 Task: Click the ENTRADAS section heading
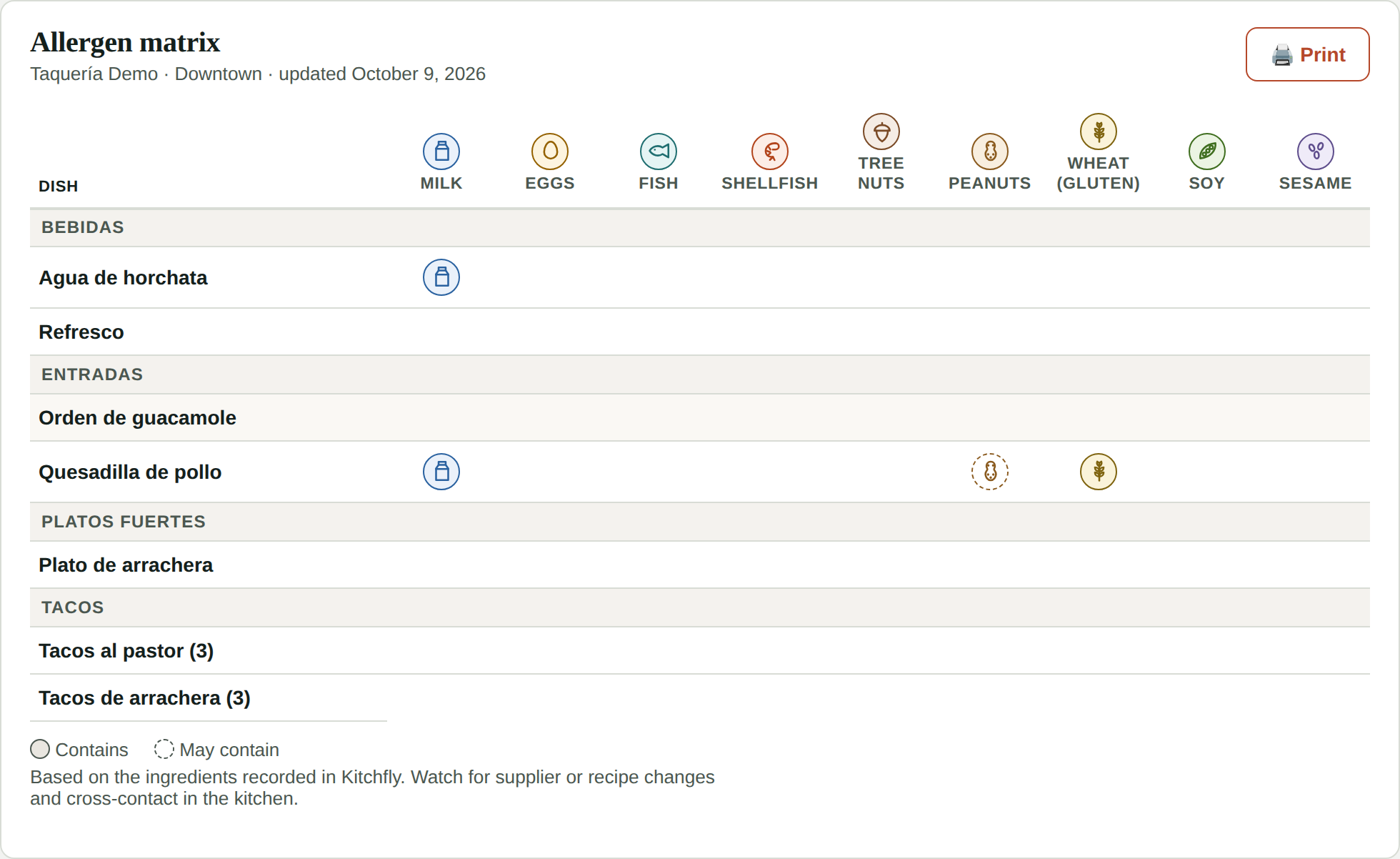(92, 374)
